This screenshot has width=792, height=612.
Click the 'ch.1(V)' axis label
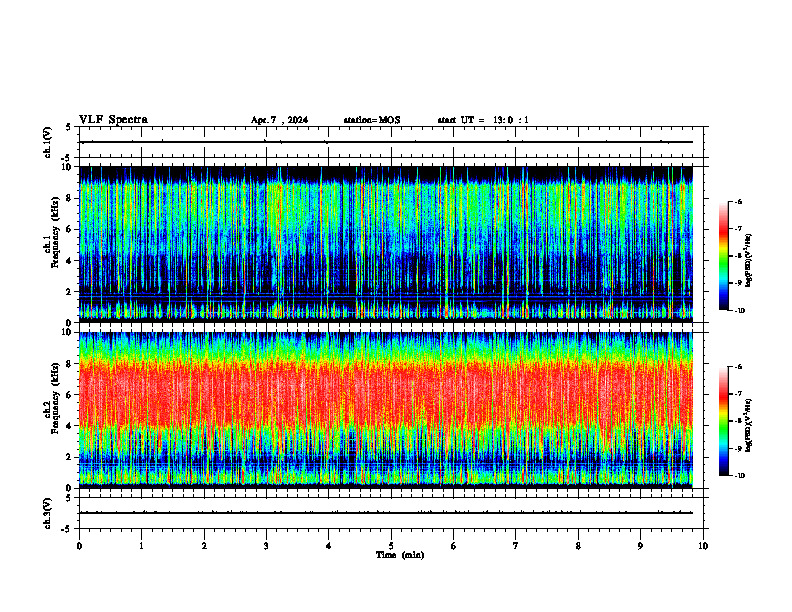coord(47,142)
